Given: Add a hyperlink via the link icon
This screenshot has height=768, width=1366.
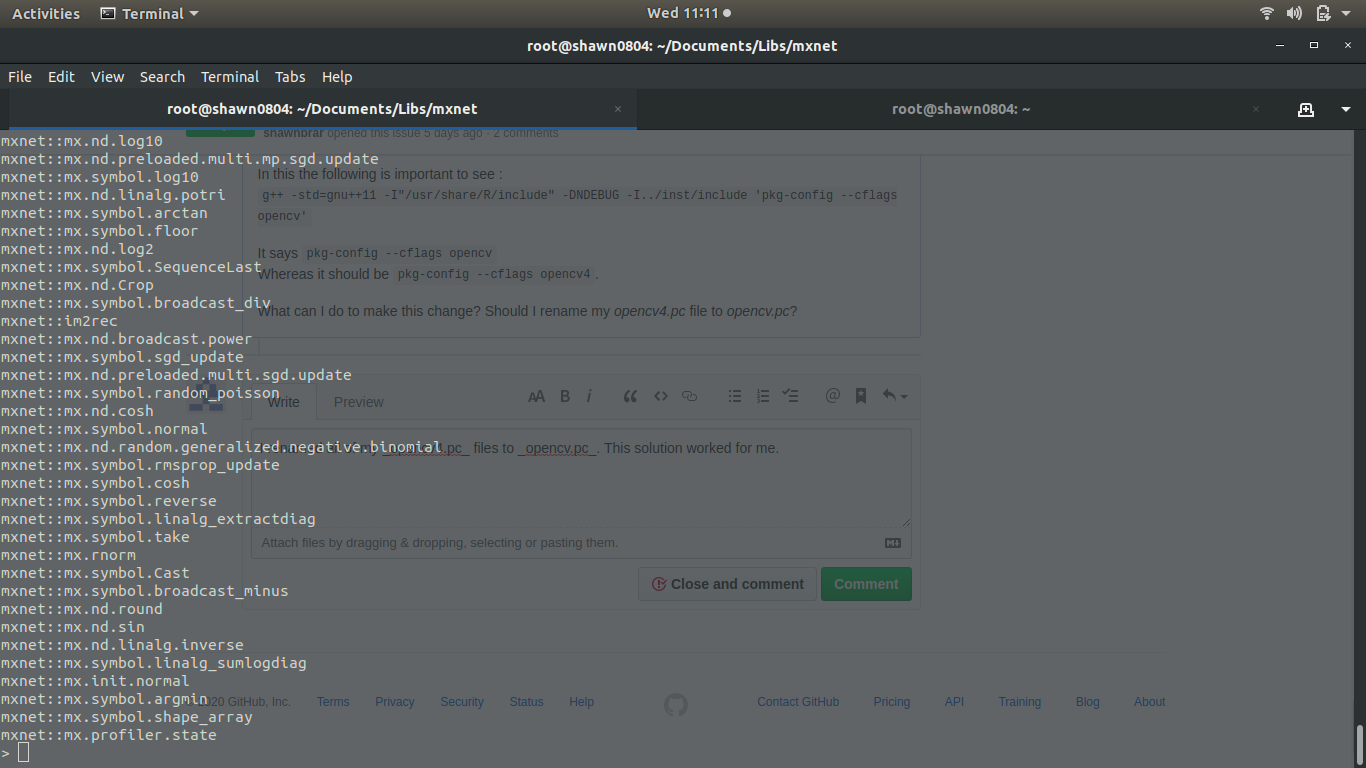Looking at the screenshot, I should (x=689, y=396).
